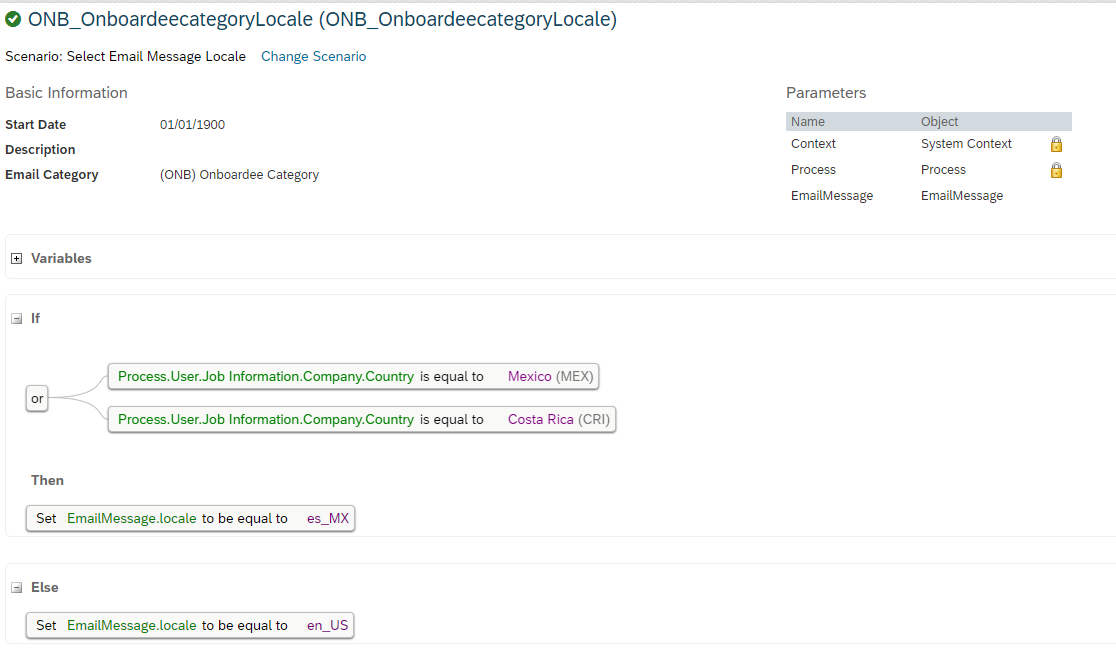Click the Name column header in Parameters

(x=808, y=122)
